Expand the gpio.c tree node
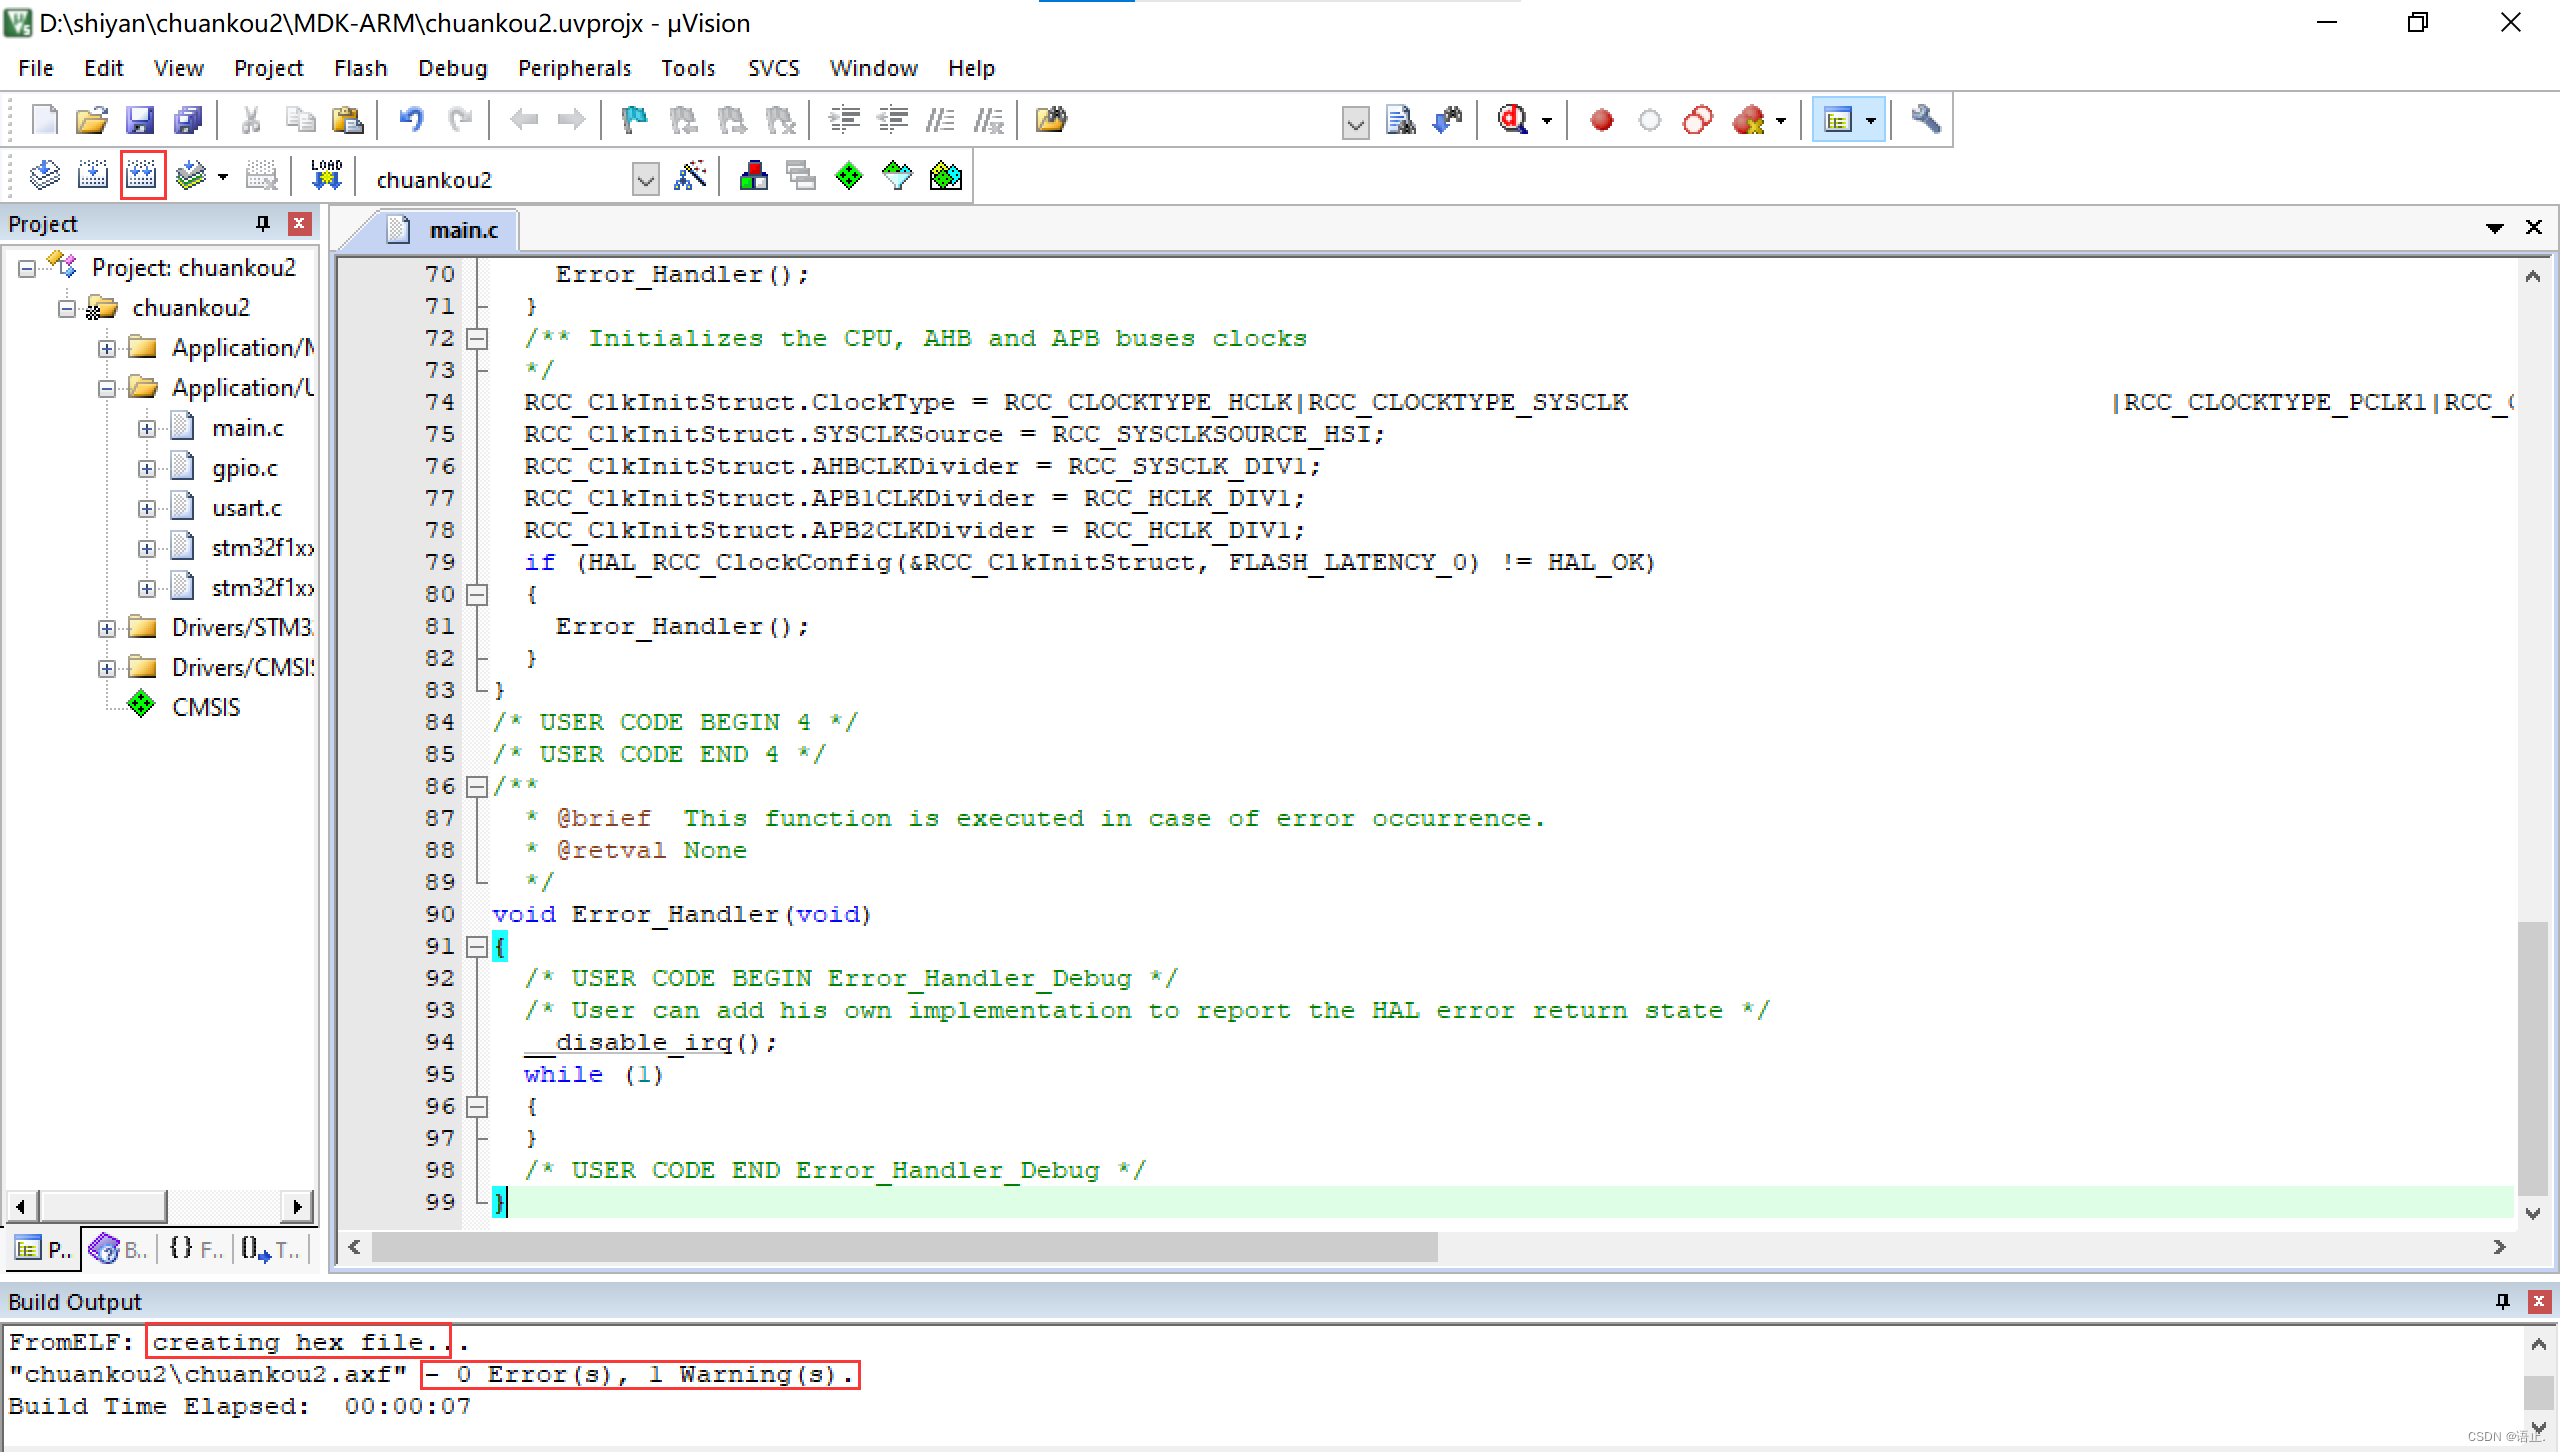 [x=147, y=468]
